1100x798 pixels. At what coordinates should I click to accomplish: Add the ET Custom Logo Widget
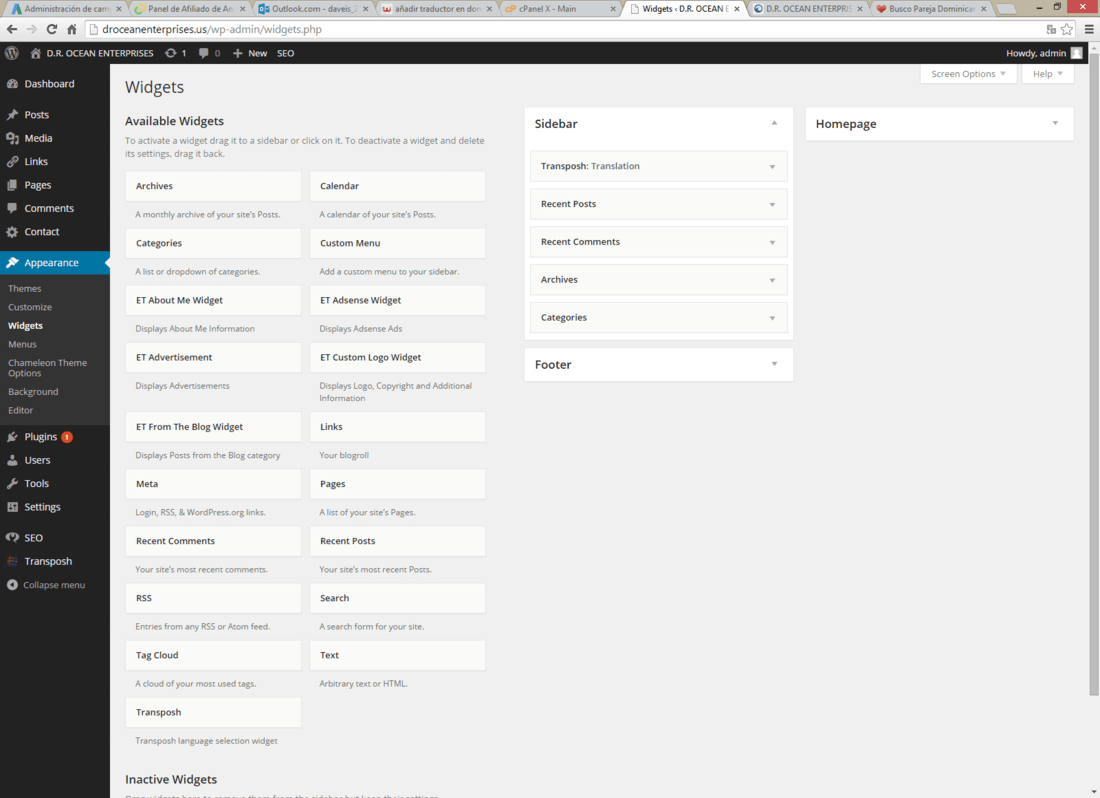397,358
